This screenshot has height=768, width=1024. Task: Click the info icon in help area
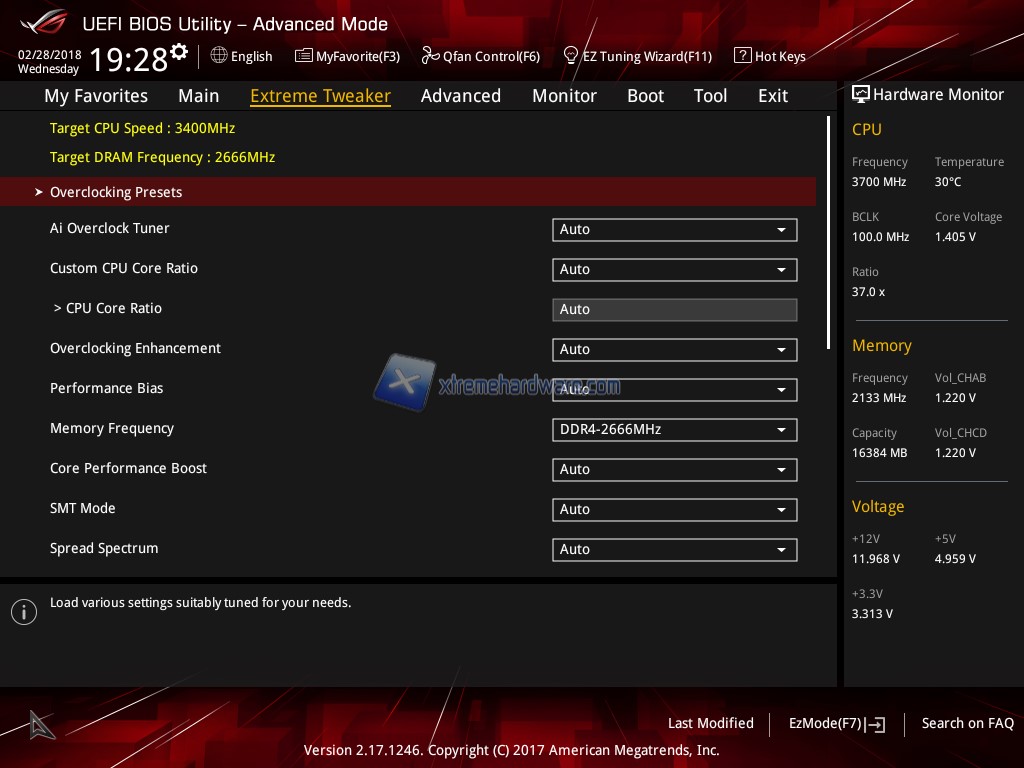24,612
